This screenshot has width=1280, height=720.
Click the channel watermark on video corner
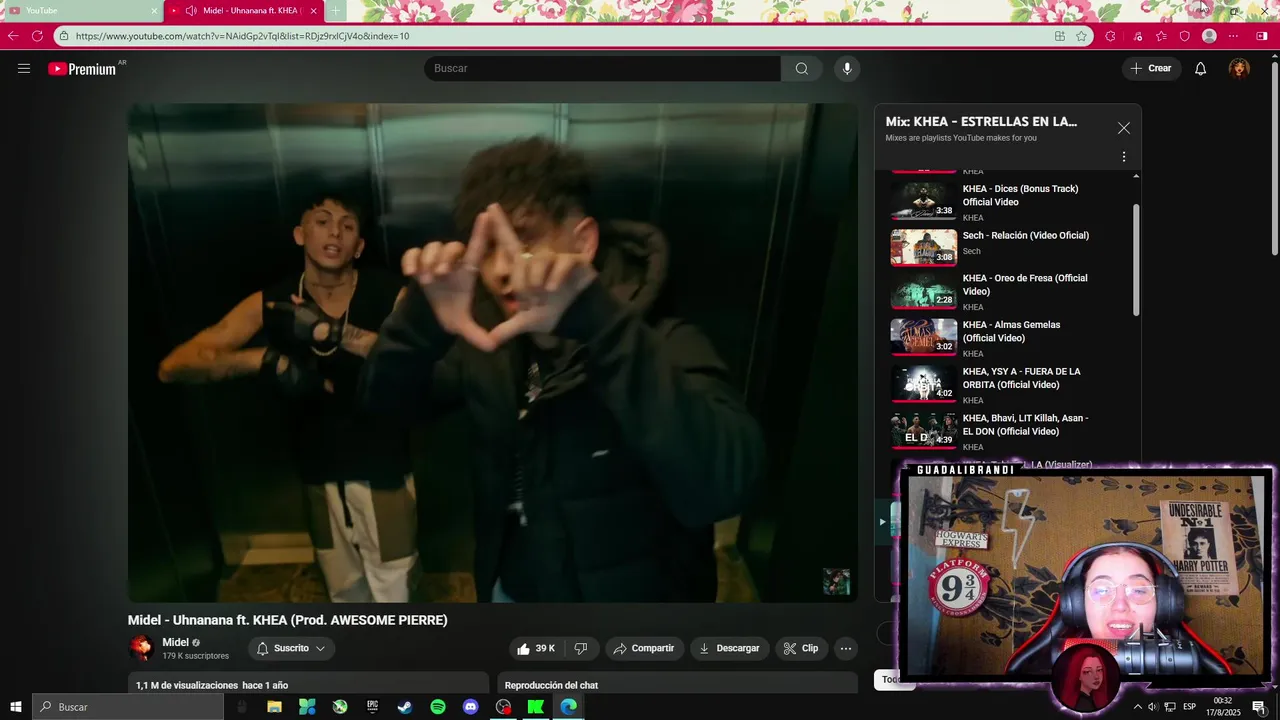tap(836, 581)
